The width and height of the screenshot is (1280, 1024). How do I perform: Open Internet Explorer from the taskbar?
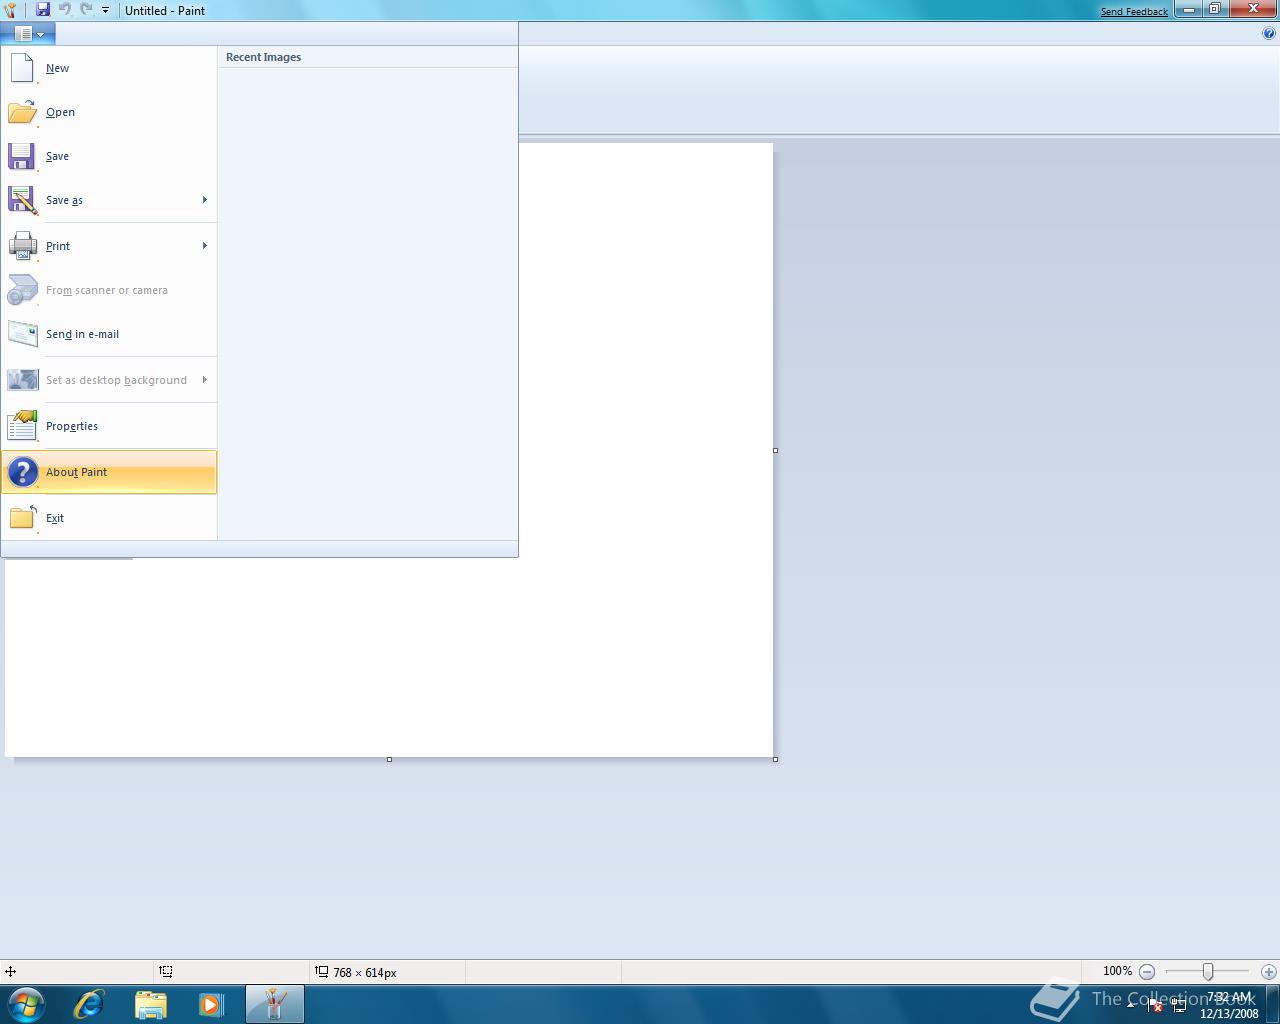pyautogui.click(x=89, y=1004)
